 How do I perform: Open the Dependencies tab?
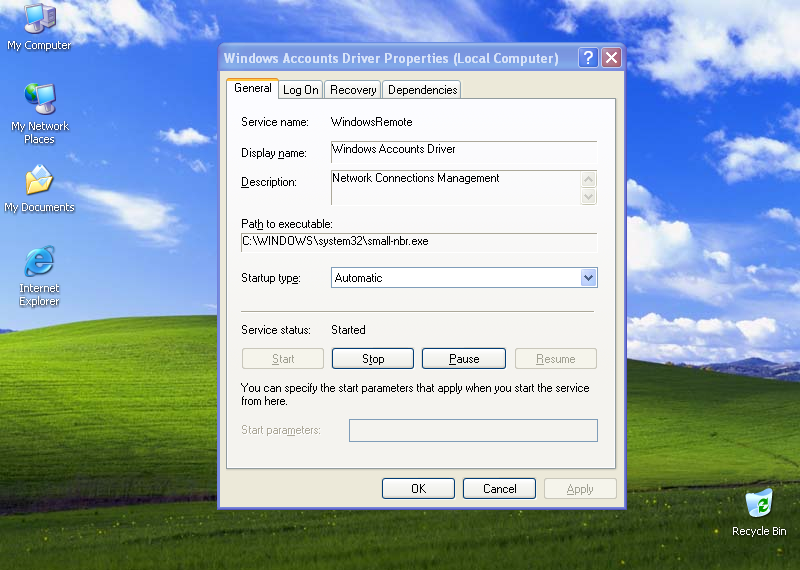422,90
